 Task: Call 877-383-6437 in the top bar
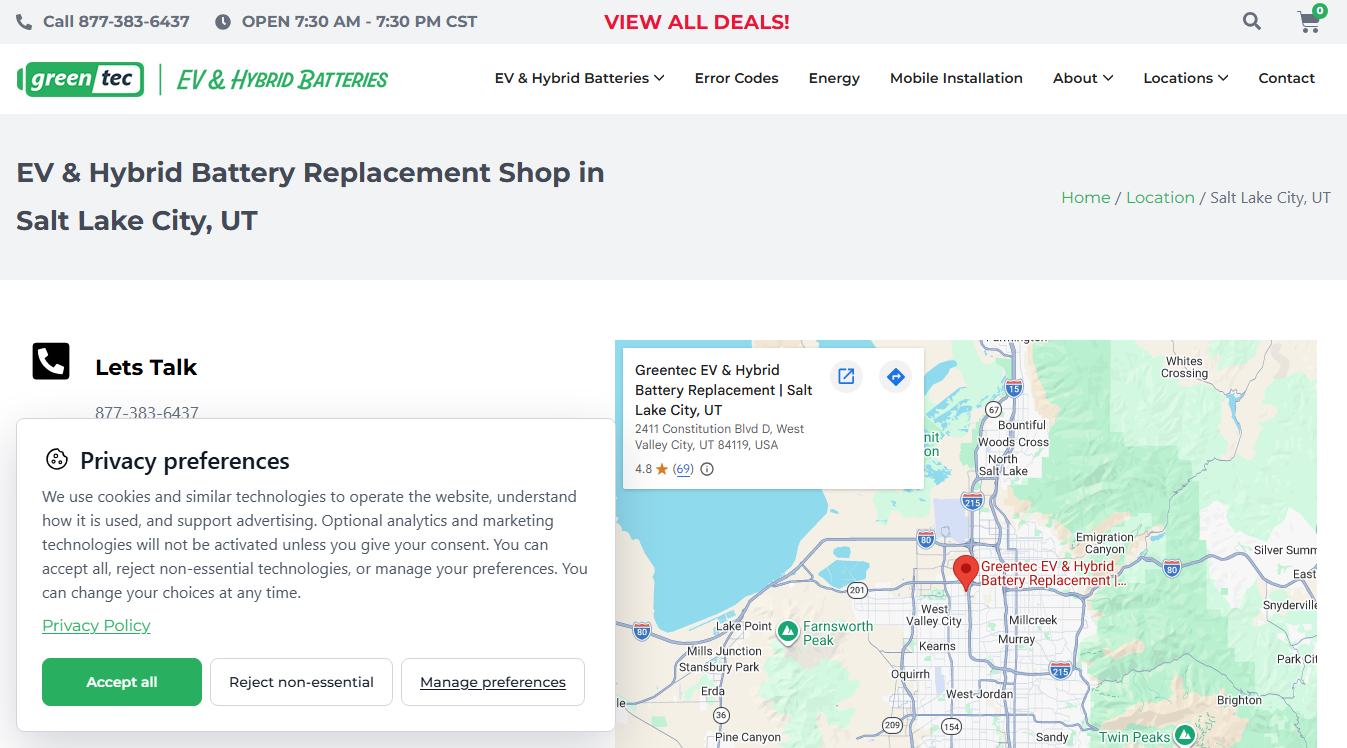[116, 21]
